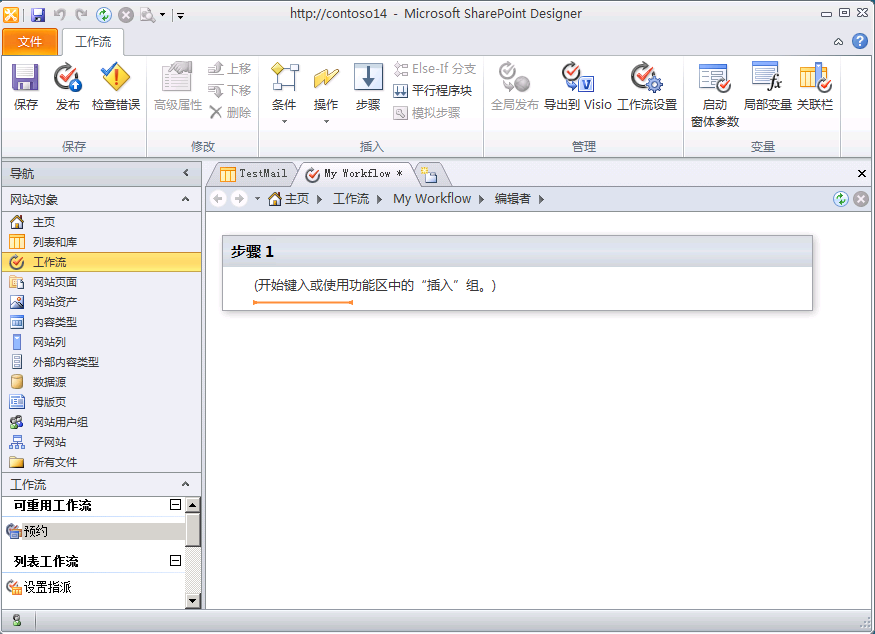Switch to the My Workflow document tab
This screenshot has height=634, width=875.
click(355, 174)
